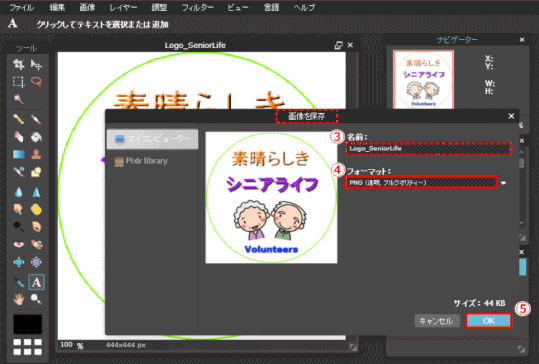
Task: Select the Paint Bucket tool
Action: 36,137
